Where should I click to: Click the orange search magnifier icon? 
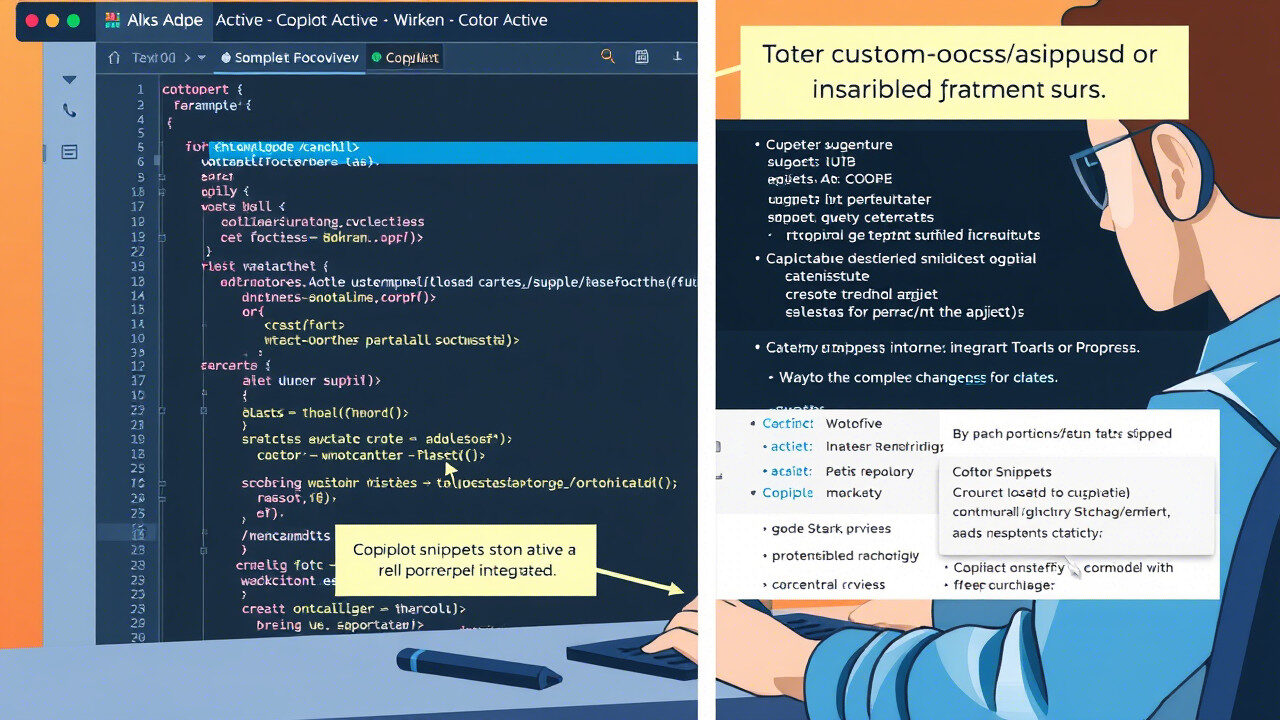click(x=607, y=57)
